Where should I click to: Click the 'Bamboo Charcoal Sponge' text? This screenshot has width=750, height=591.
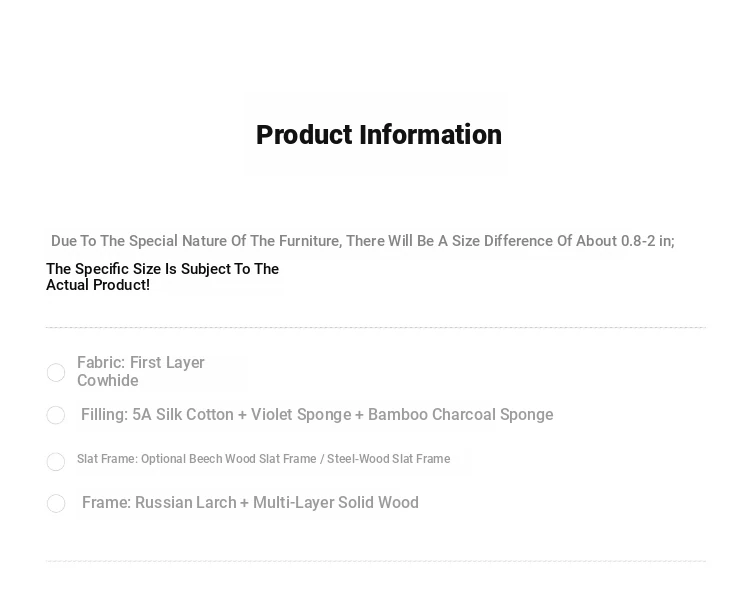point(460,415)
